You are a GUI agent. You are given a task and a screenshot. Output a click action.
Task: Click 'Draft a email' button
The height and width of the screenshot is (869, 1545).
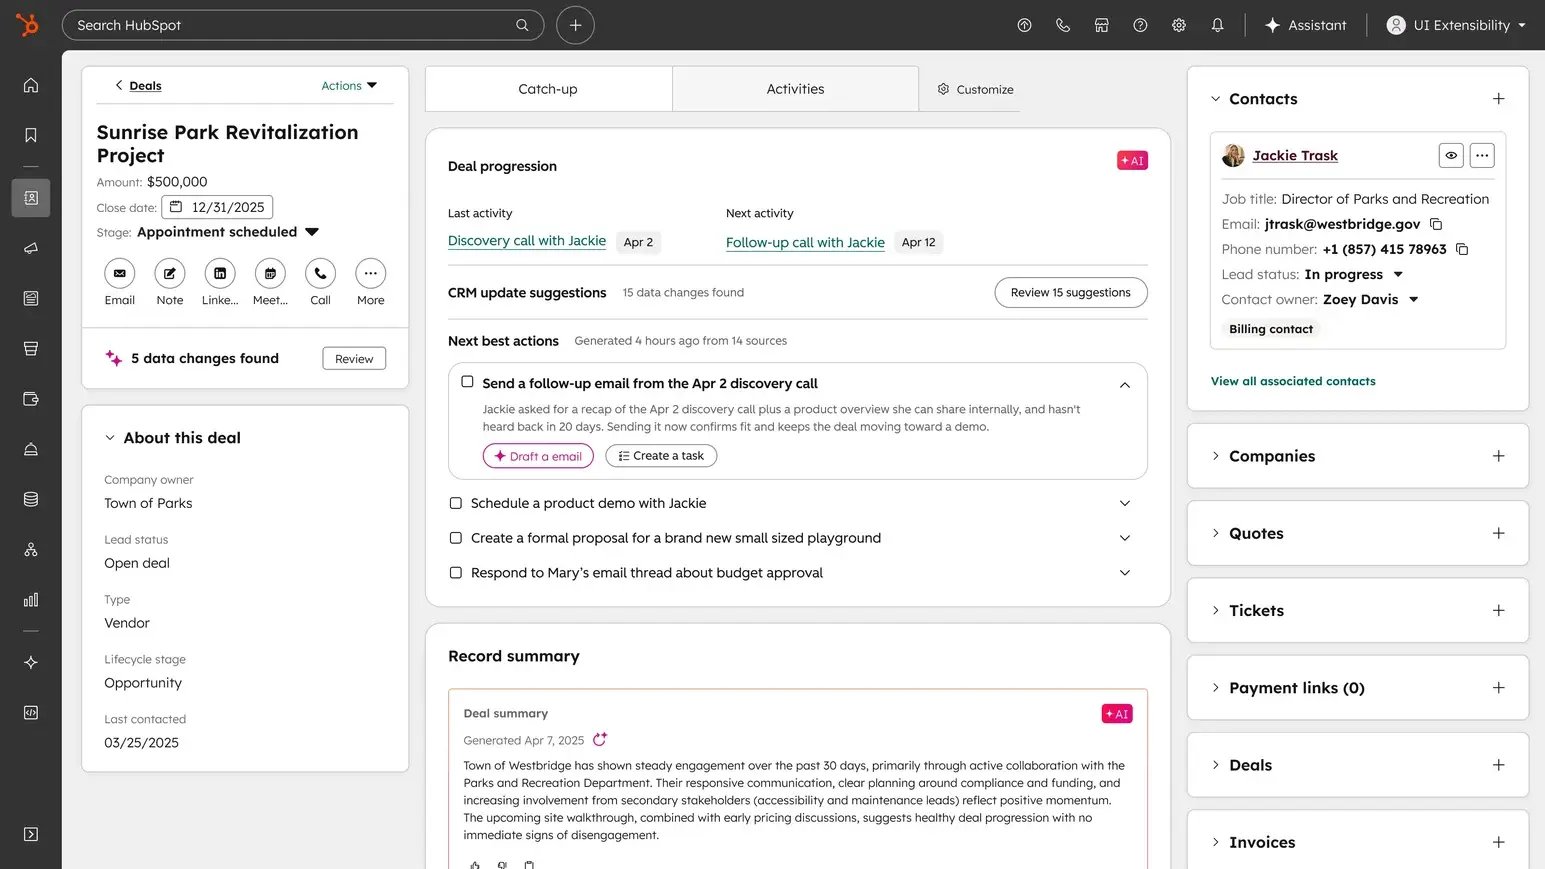coord(538,456)
